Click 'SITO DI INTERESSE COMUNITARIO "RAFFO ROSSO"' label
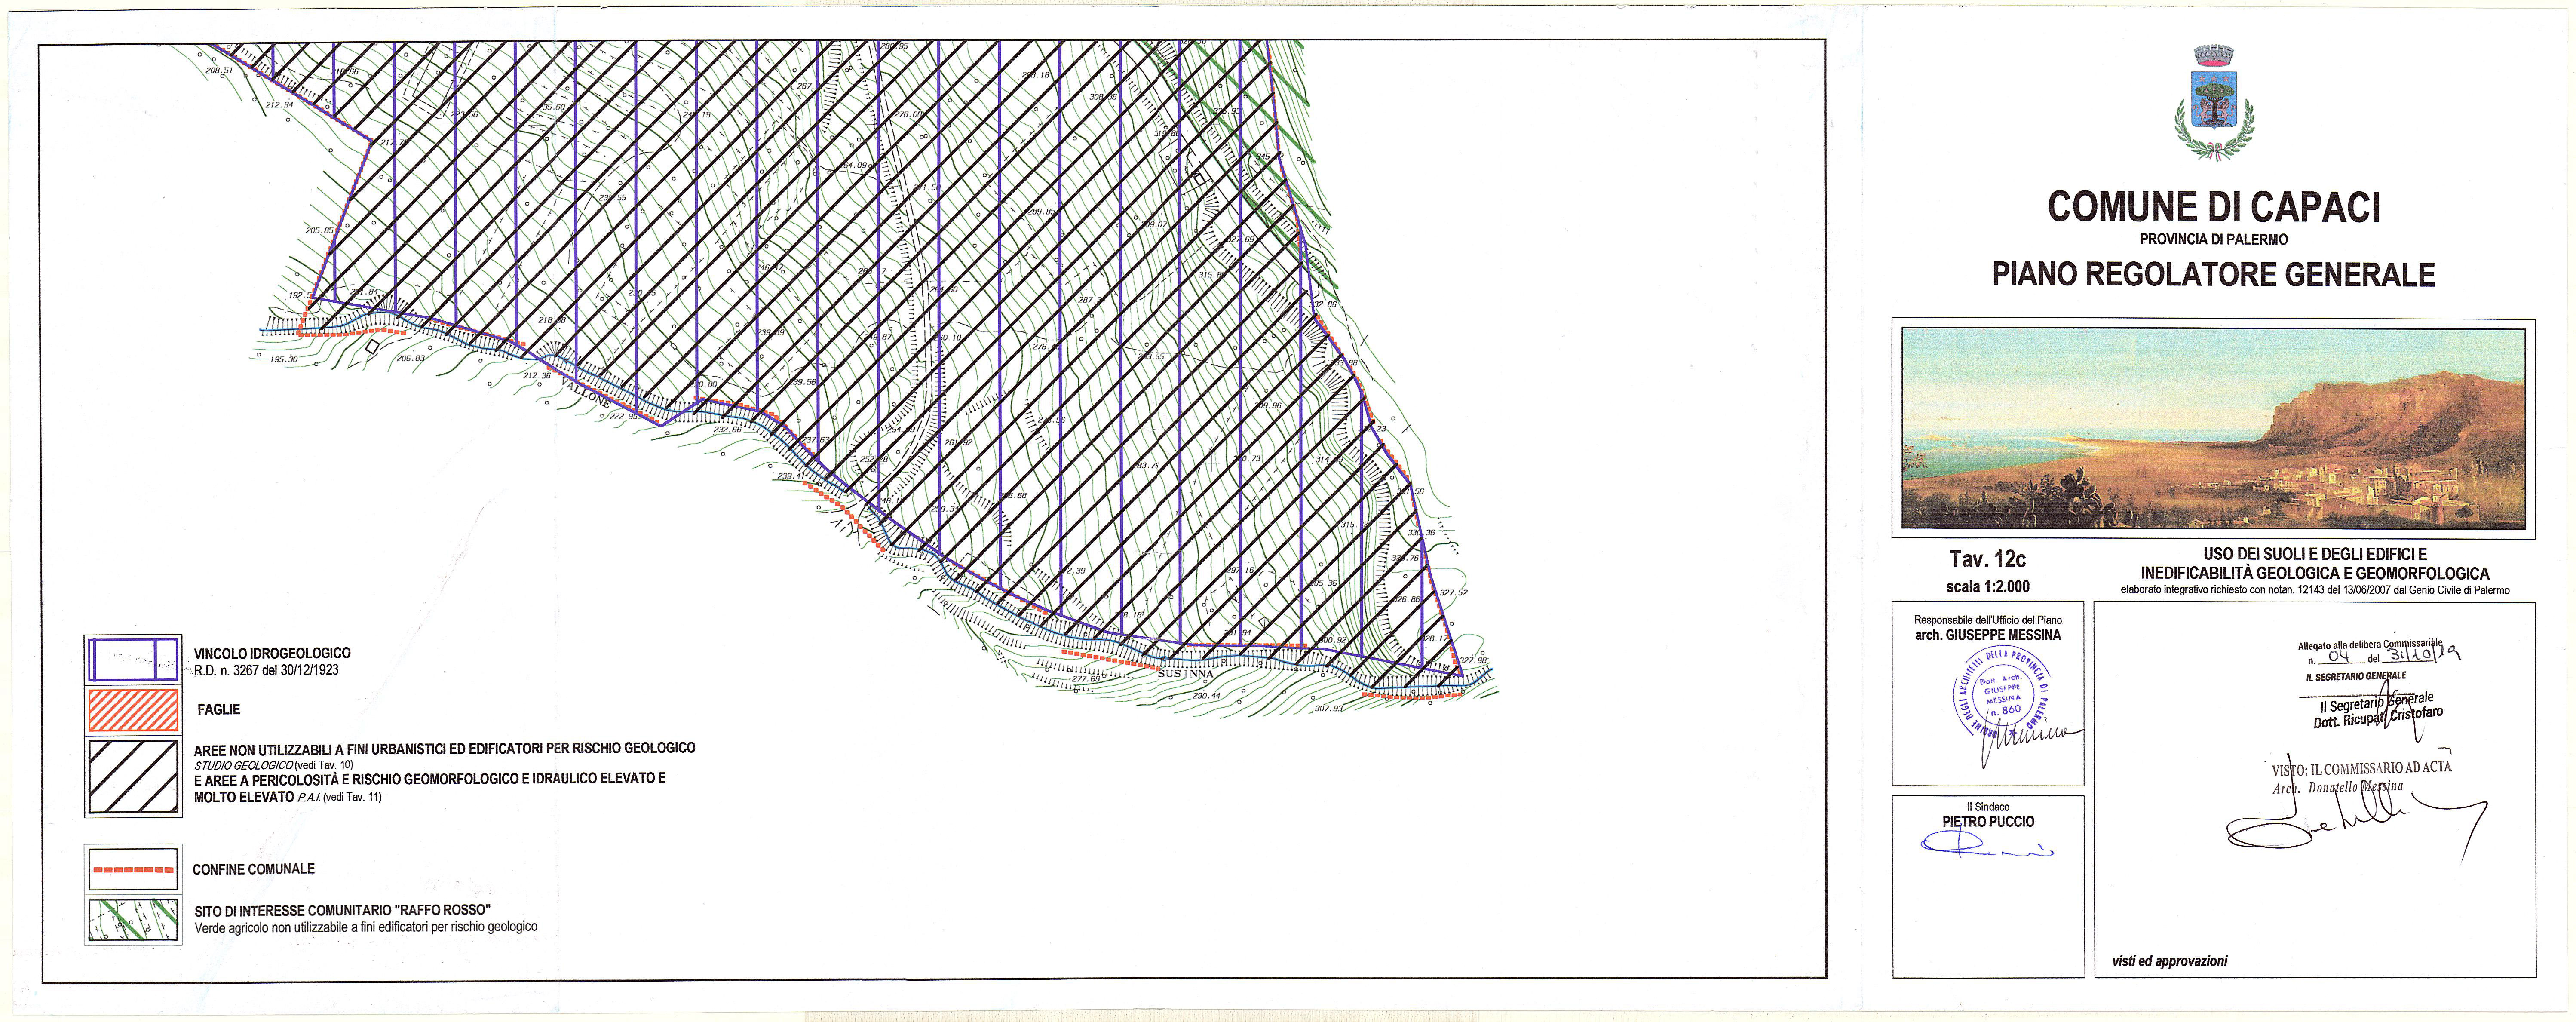Screen dimensions: 2576x1022 tap(343, 911)
